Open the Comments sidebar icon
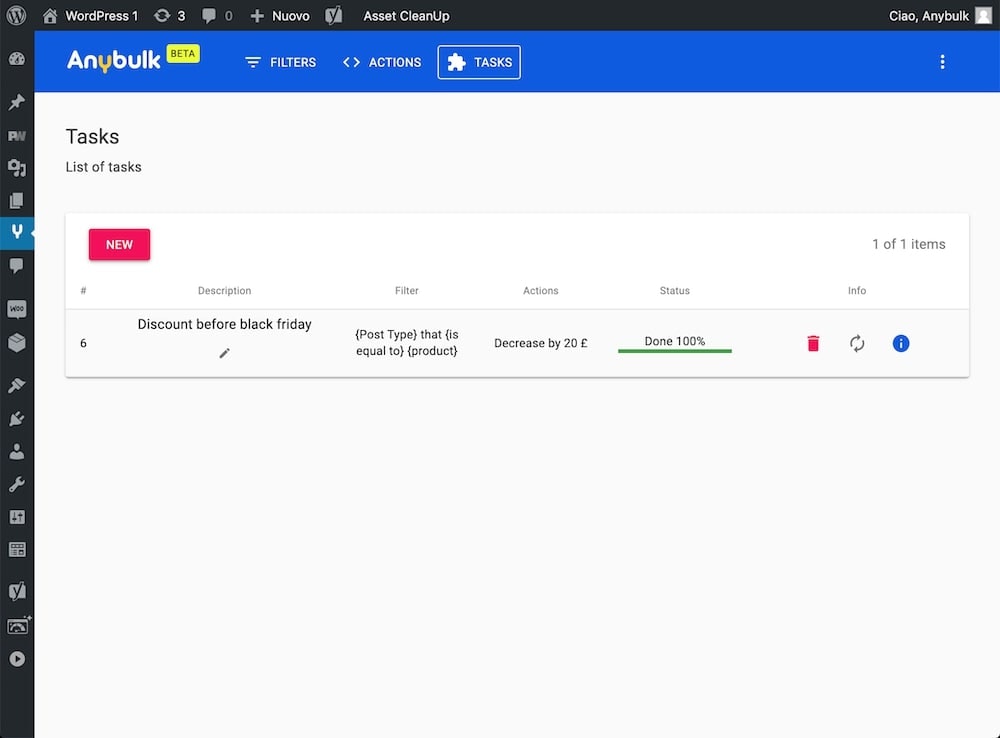 coord(17,265)
